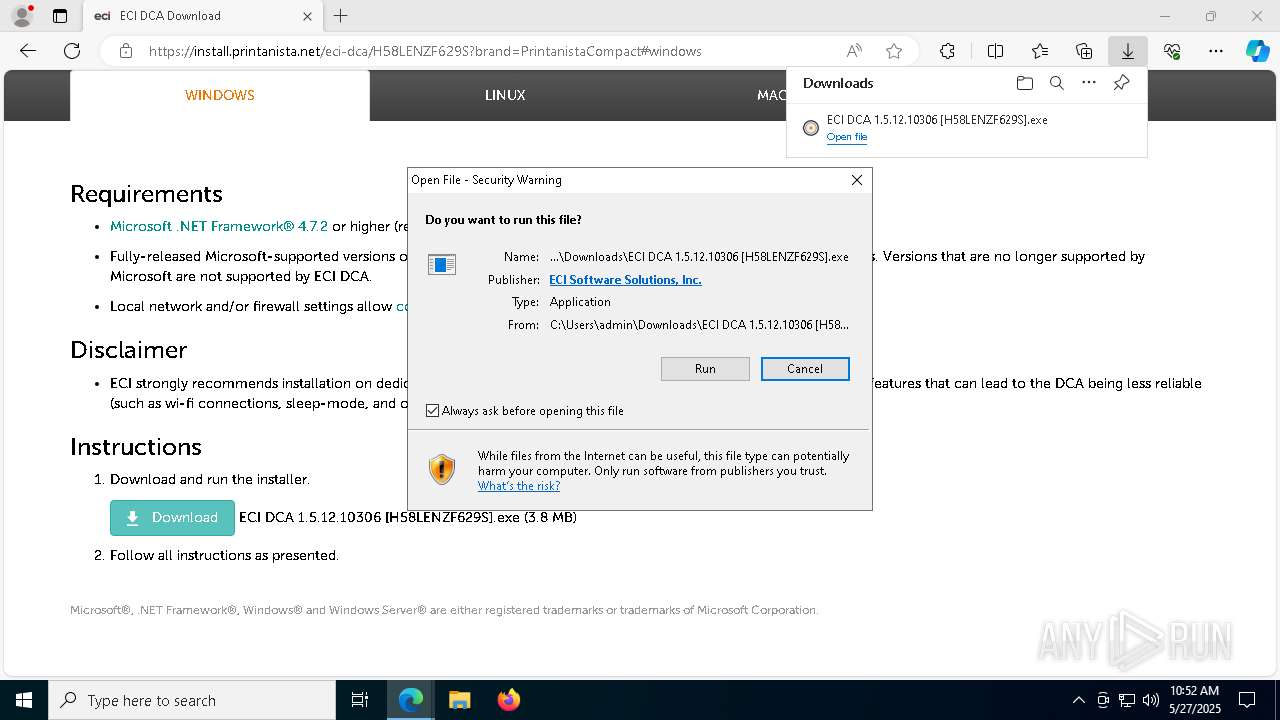This screenshot has width=1280, height=720.
Task: Switch to the LINUX tab
Action: [x=505, y=95]
